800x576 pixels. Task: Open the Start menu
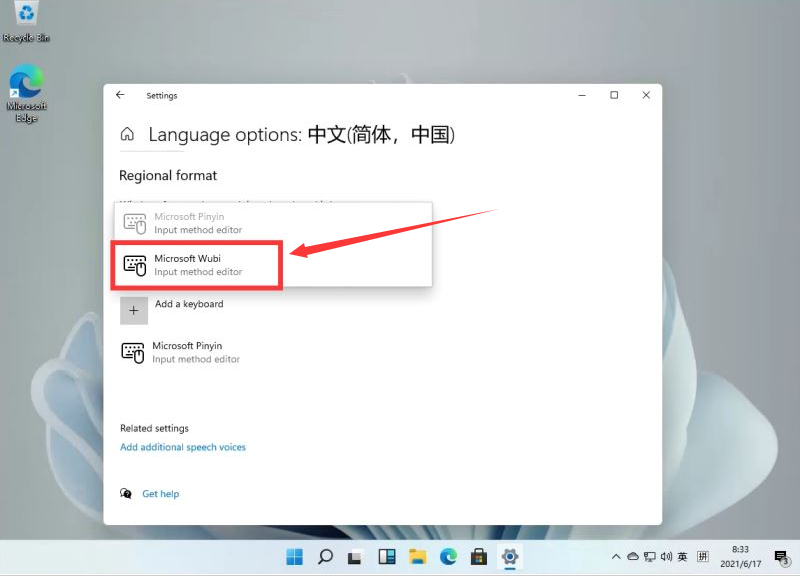(294, 556)
